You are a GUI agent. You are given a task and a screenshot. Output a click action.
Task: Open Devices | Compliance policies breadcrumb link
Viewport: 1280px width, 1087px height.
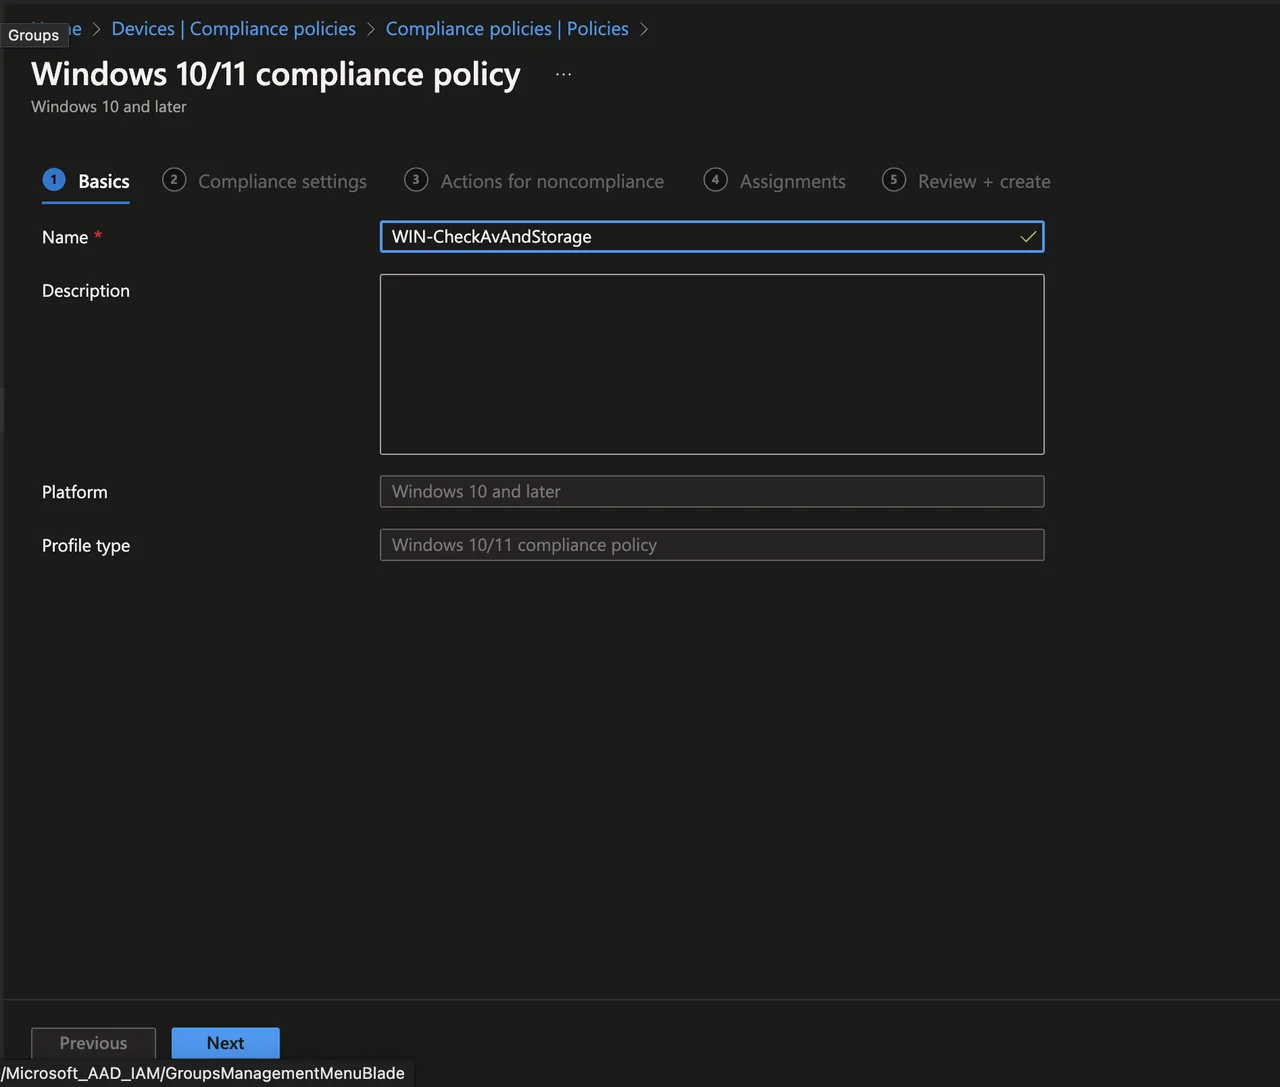point(234,29)
